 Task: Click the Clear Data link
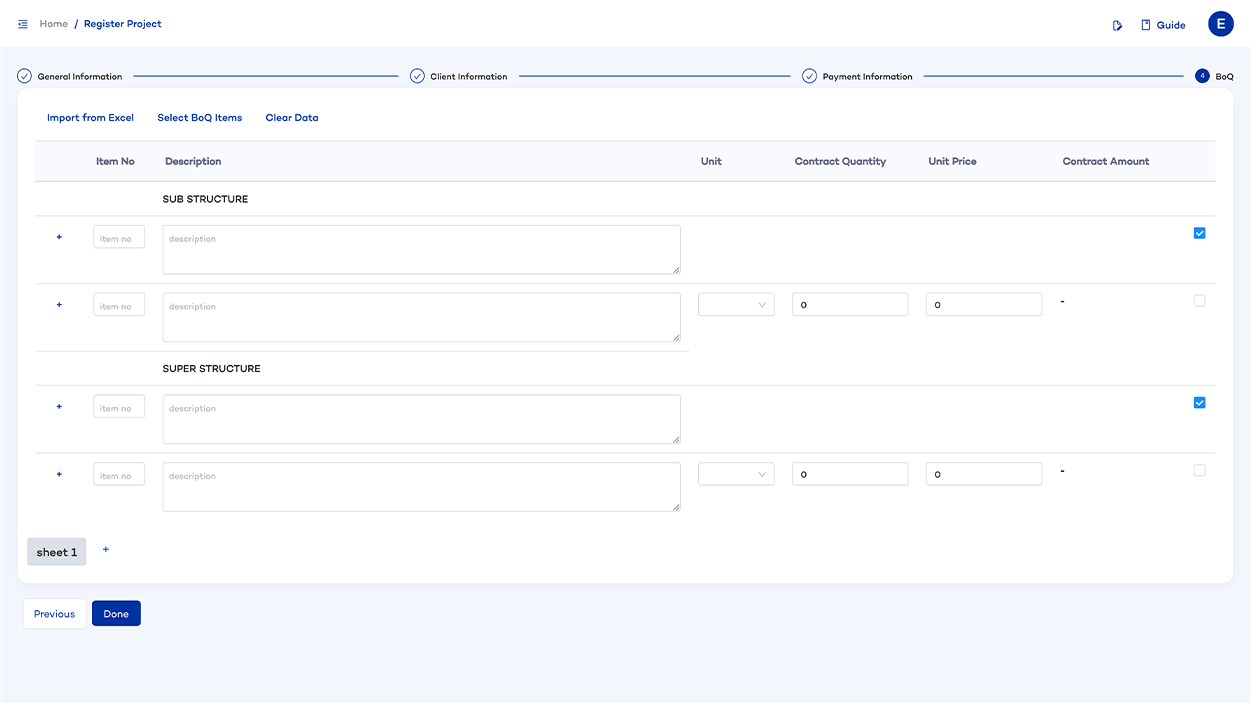292,118
